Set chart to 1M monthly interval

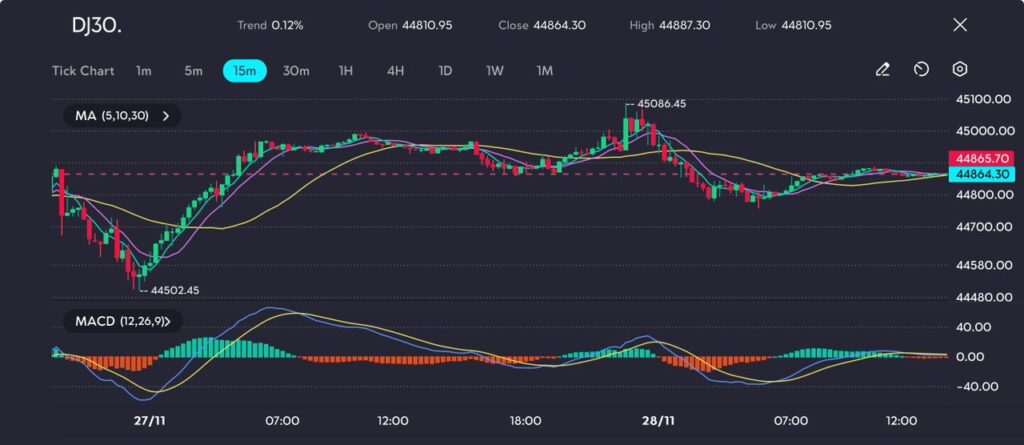coord(545,71)
